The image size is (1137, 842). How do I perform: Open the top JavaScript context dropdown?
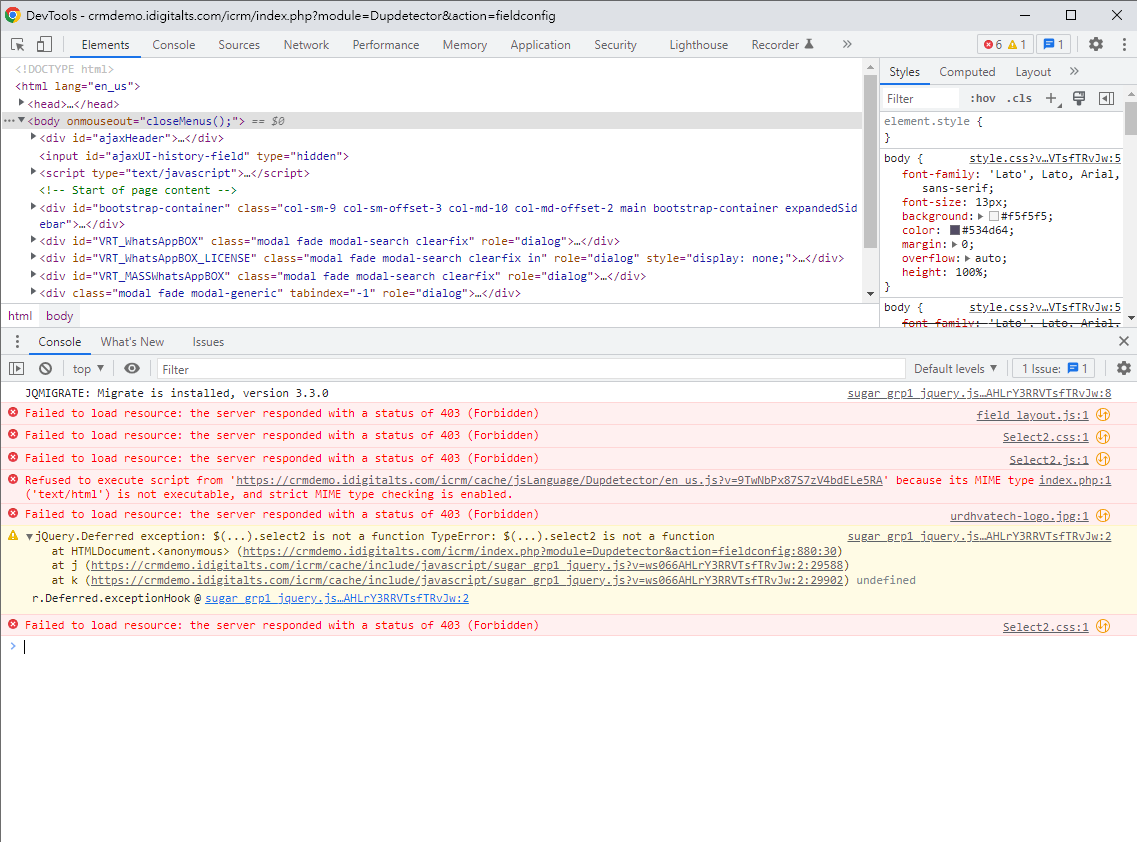[88, 368]
